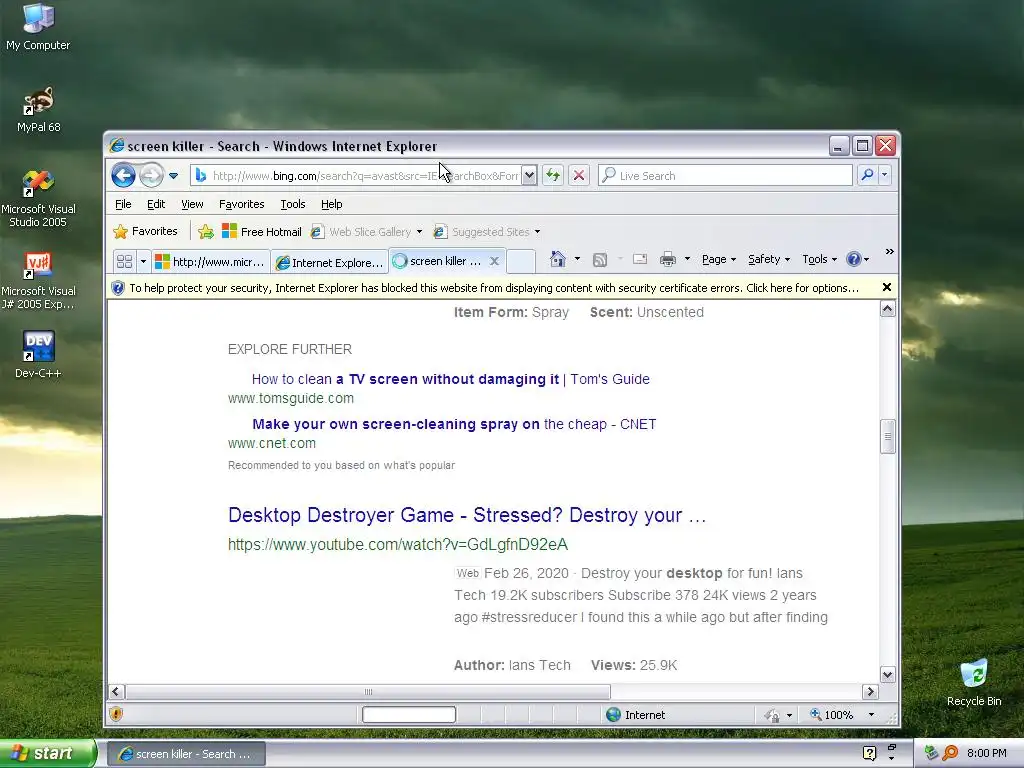Open the View menu
The height and width of the screenshot is (768, 1024).
pos(192,204)
